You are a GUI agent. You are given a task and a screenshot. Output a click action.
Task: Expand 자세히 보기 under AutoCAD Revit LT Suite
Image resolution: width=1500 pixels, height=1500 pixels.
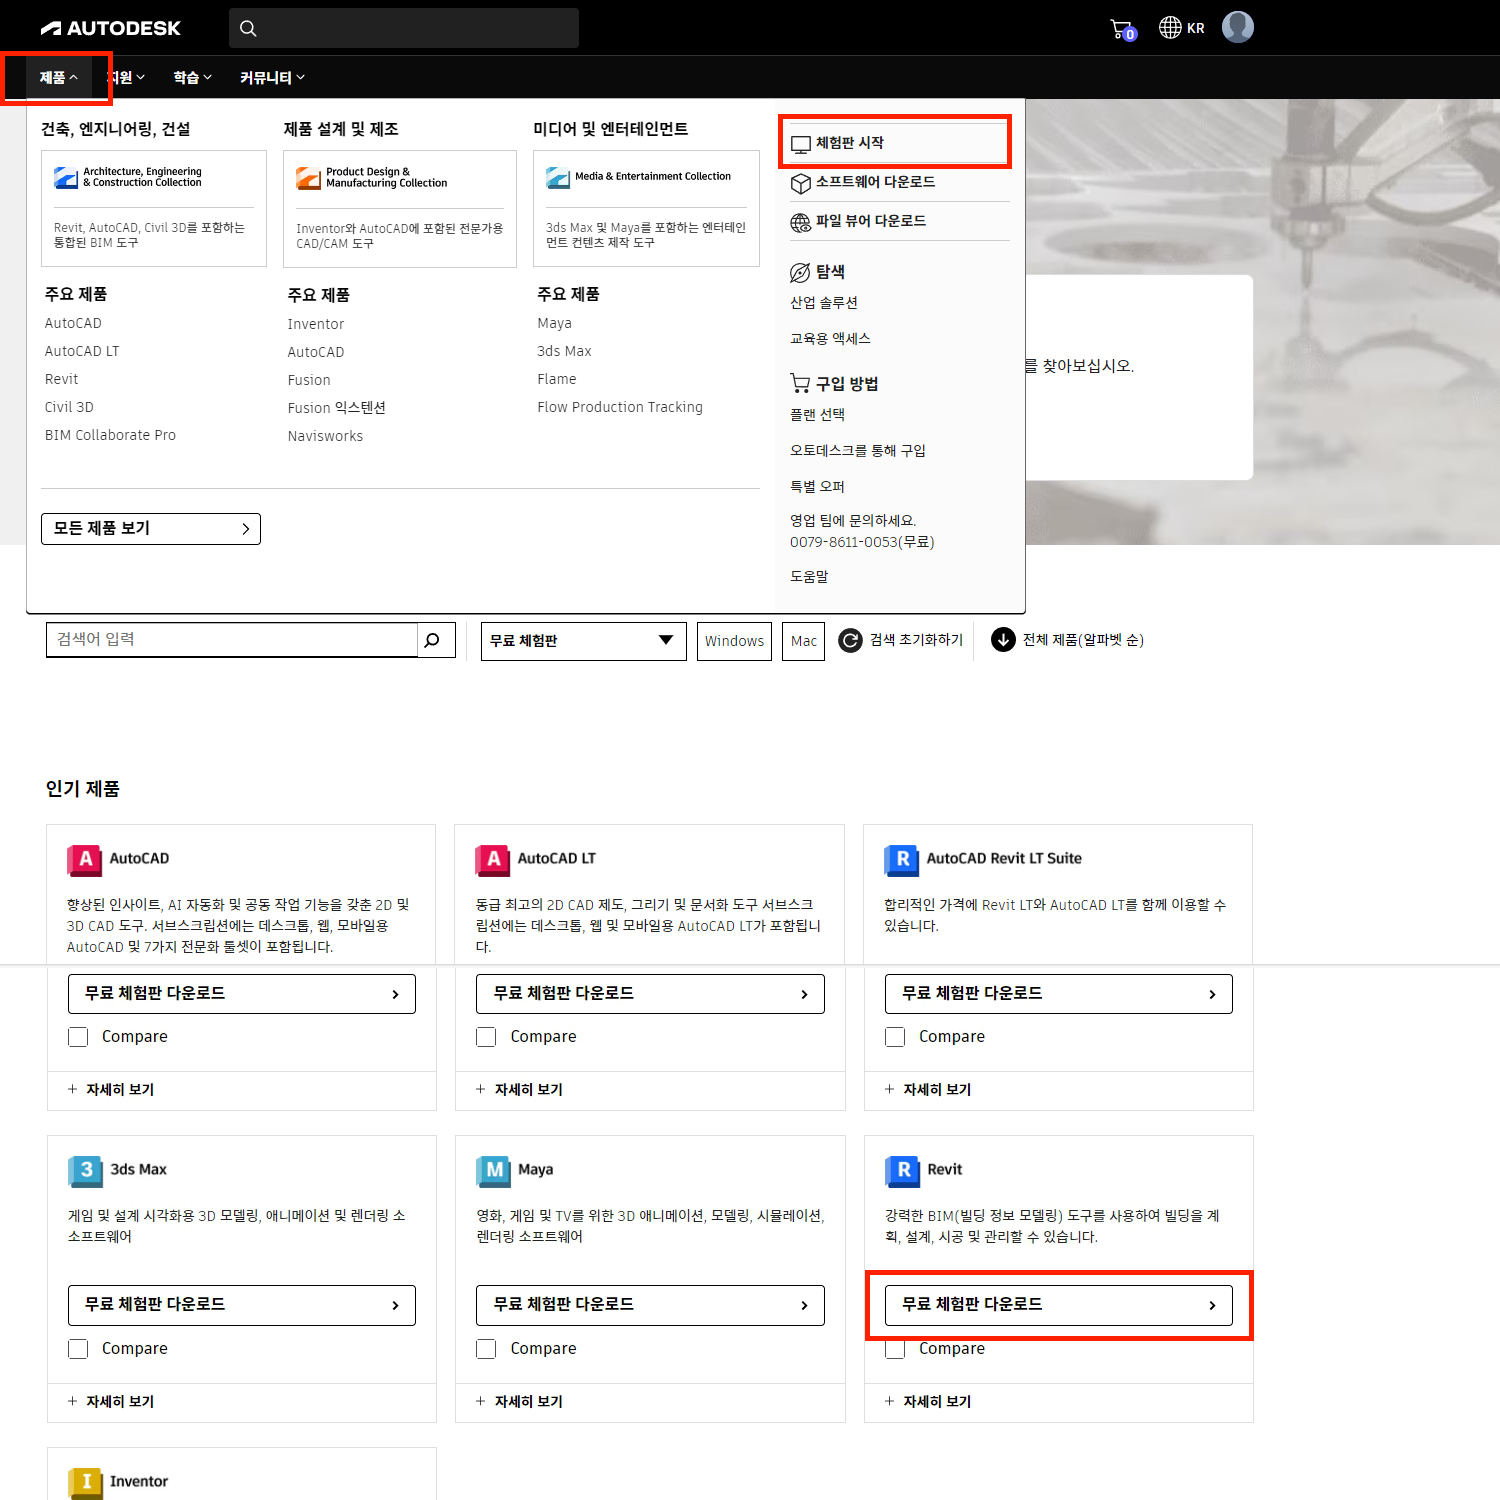[x=928, y=1090]
